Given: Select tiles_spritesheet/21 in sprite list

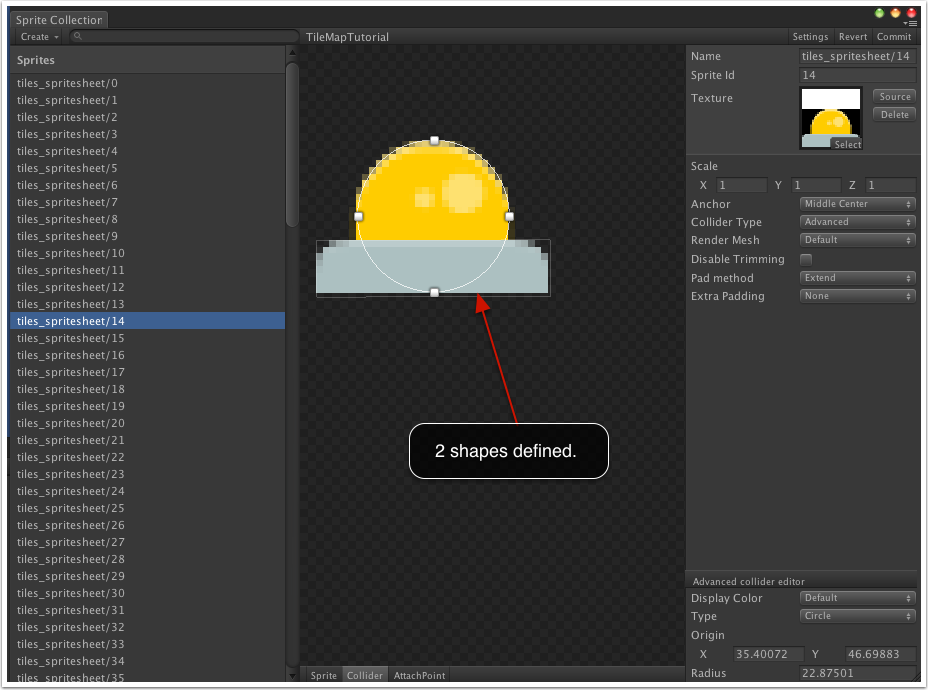Looking at the screenshot, I should tap(147, 440).
